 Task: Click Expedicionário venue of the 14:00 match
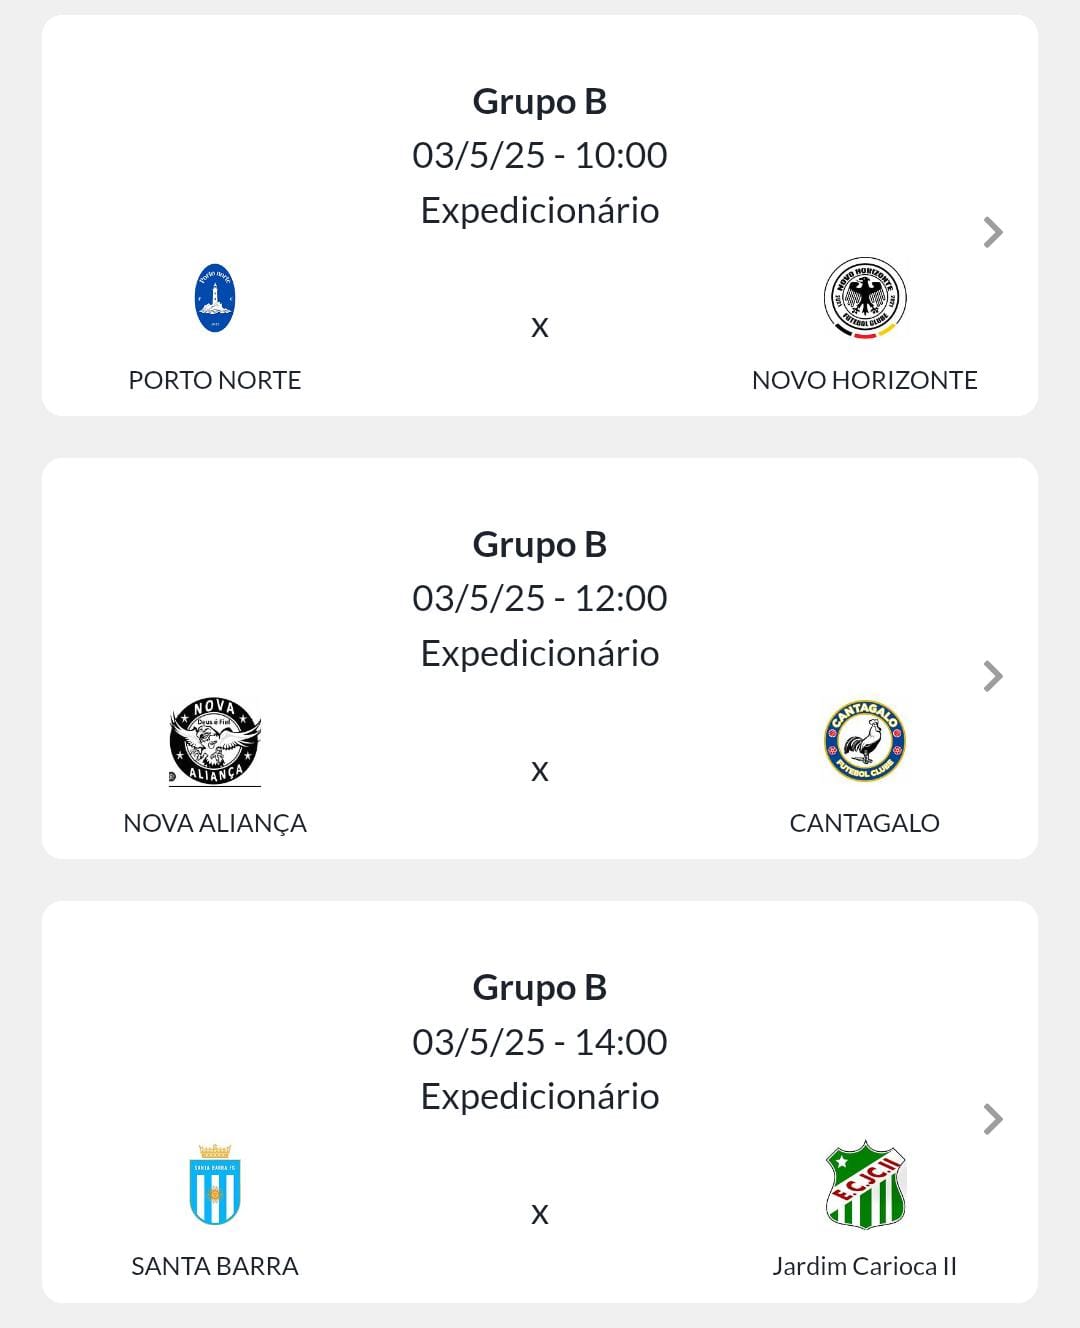coord(540,1096)
